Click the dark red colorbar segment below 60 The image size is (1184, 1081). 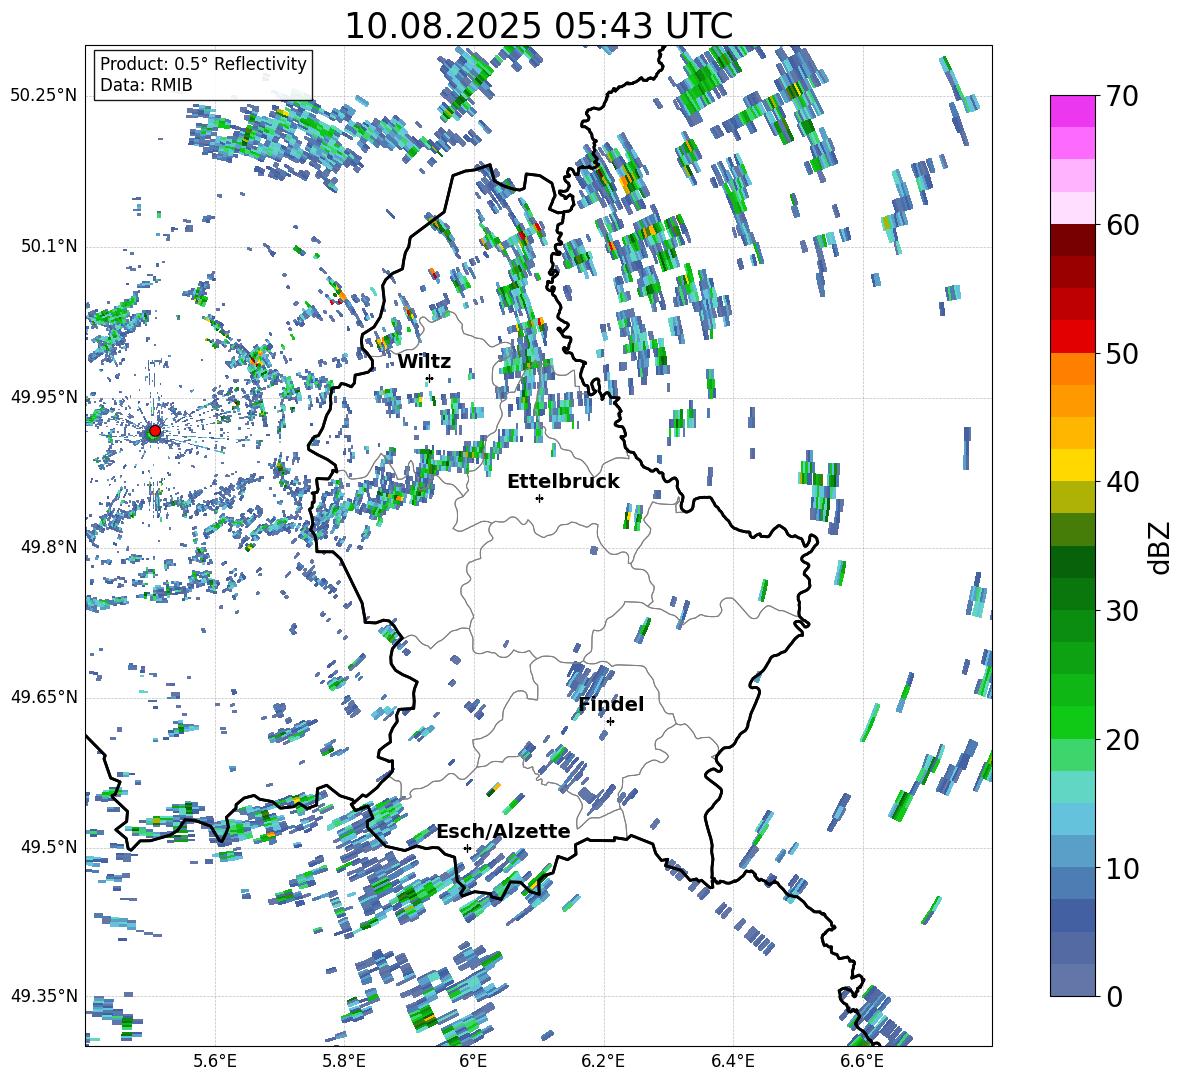(x=1072, y=240)
